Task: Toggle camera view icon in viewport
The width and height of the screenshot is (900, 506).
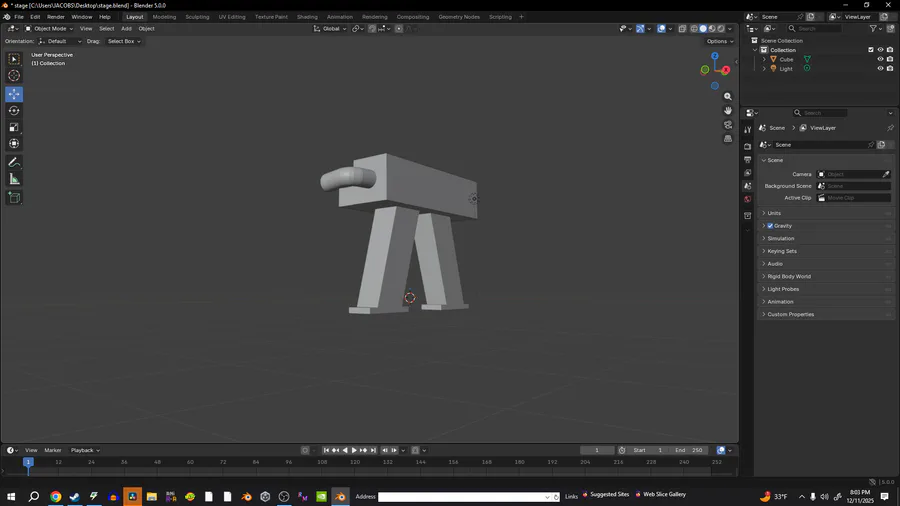Action: pos(727,125)
